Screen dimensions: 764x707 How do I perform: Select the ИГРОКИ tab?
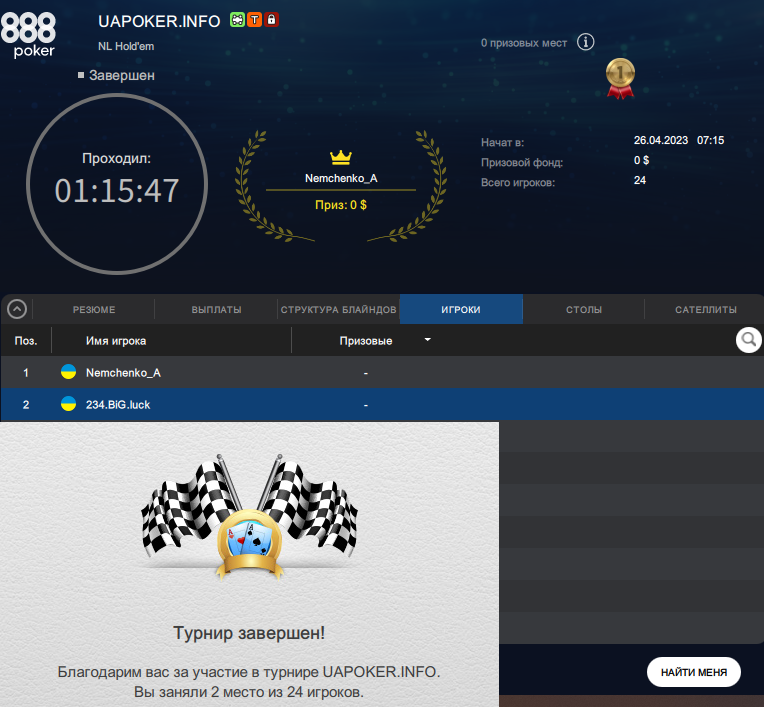[x=461, y=309]
